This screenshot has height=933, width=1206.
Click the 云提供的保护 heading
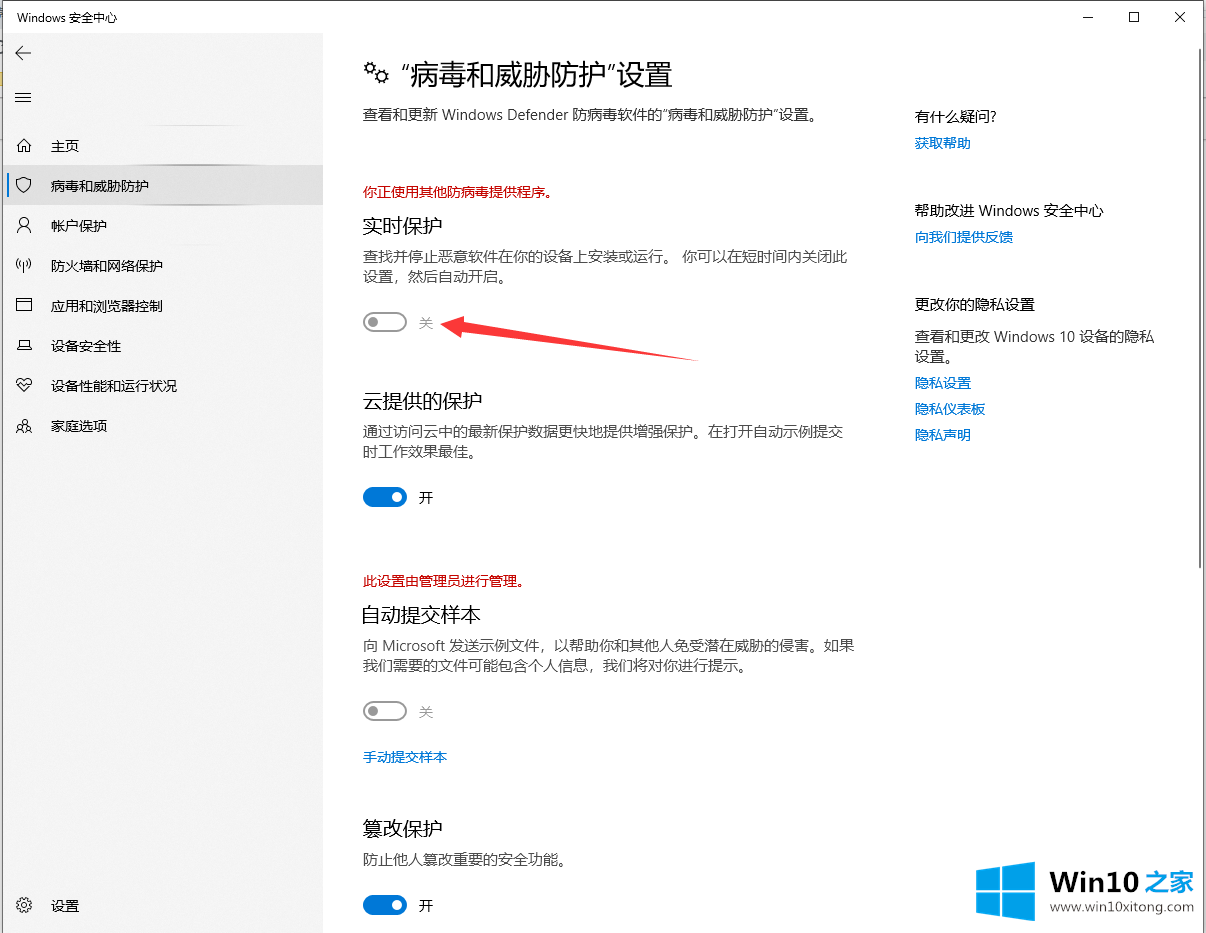coord(422,401)
